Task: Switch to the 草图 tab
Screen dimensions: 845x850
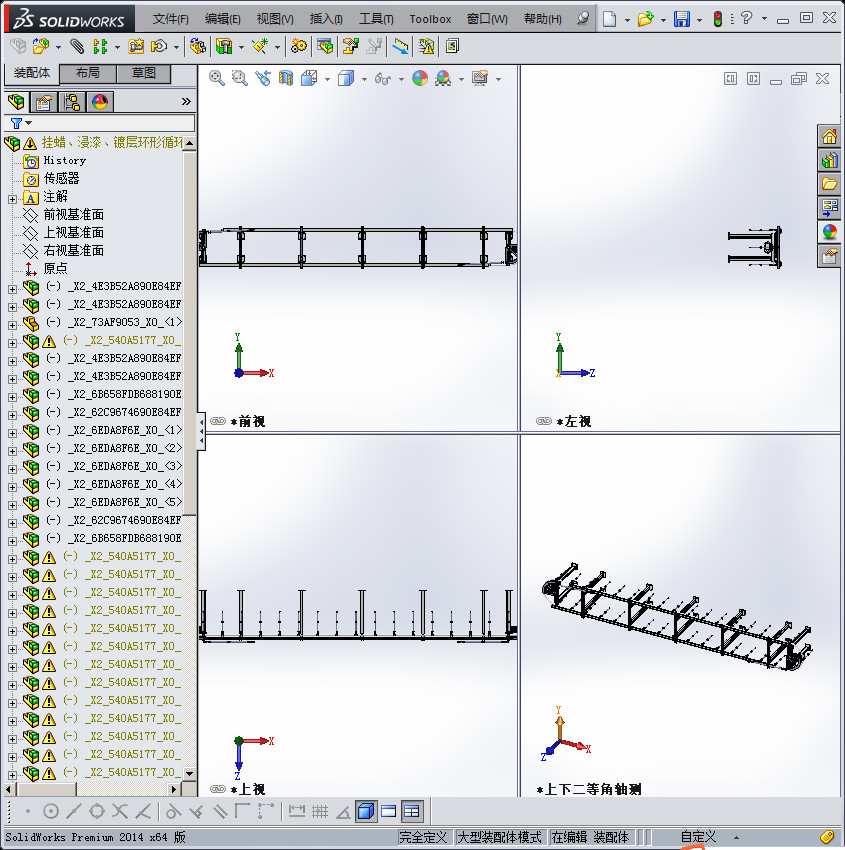Action: (x=144, y=73)
